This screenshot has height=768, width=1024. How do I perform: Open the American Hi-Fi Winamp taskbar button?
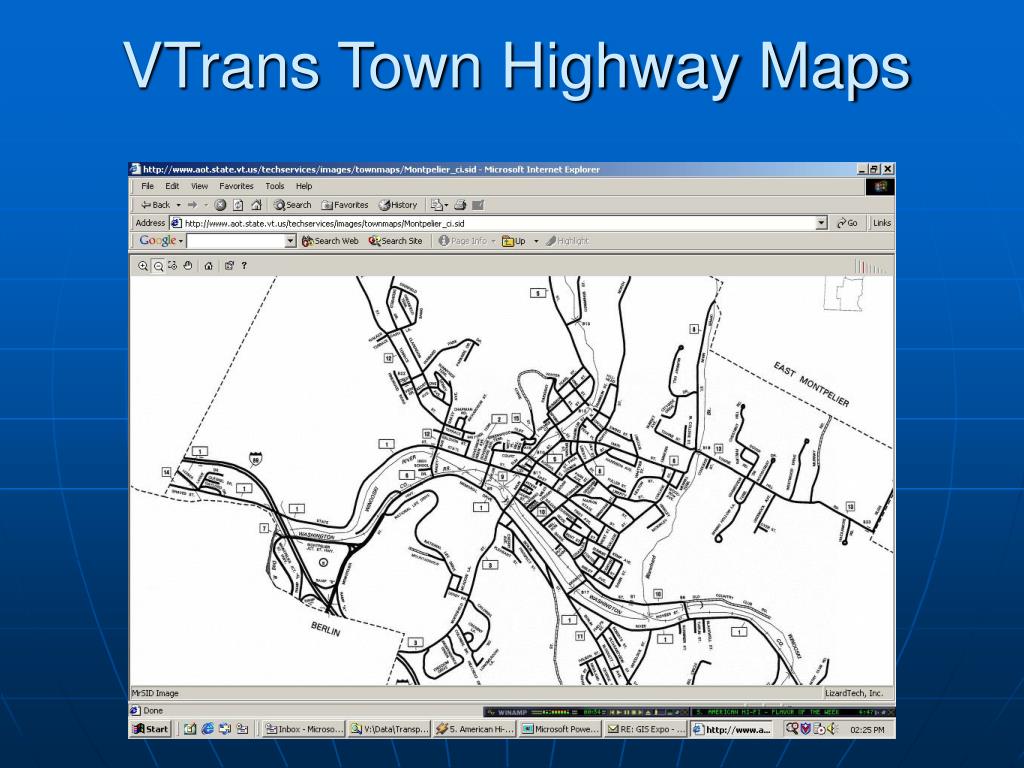pyautogui.click(x=475, y=729)
